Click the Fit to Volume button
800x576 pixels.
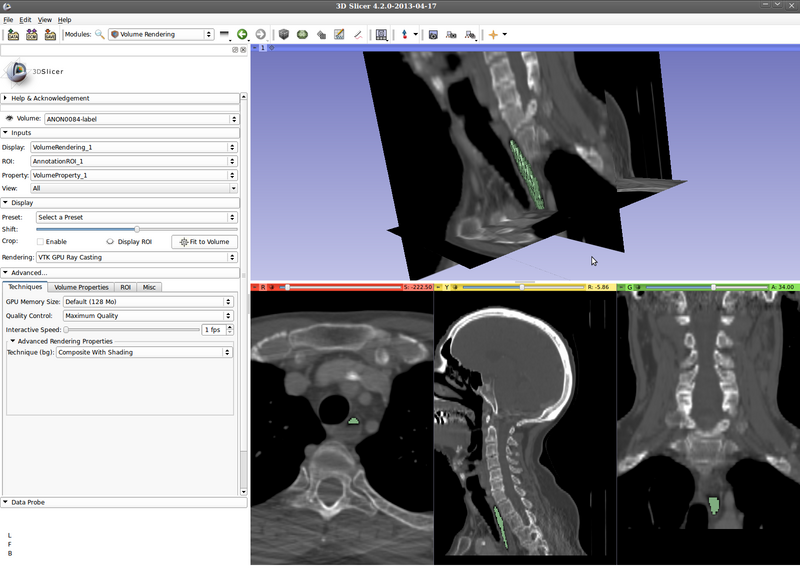click(204, 241)
